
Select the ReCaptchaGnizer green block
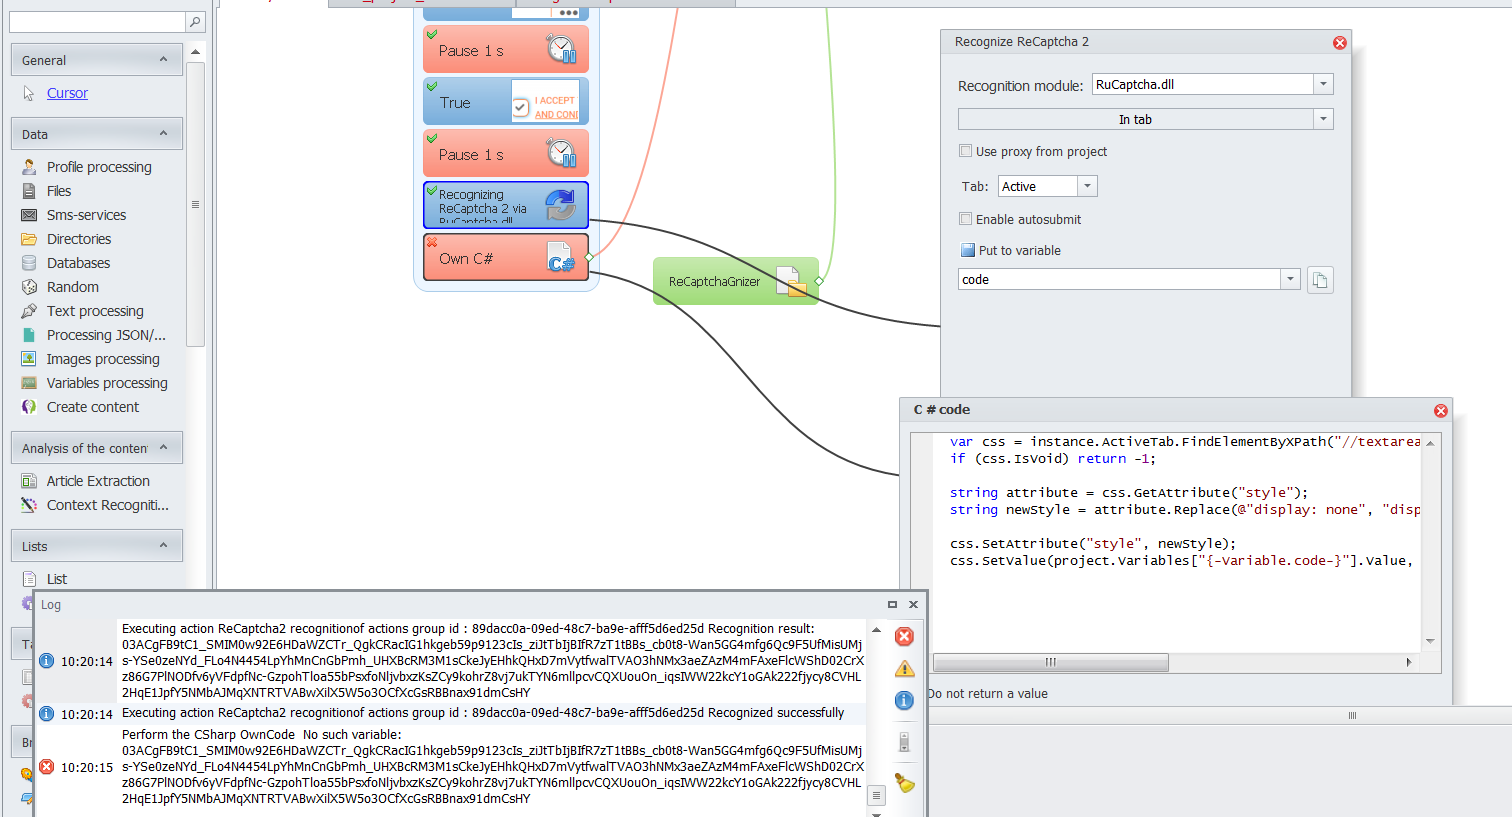[x=735, y=282]
